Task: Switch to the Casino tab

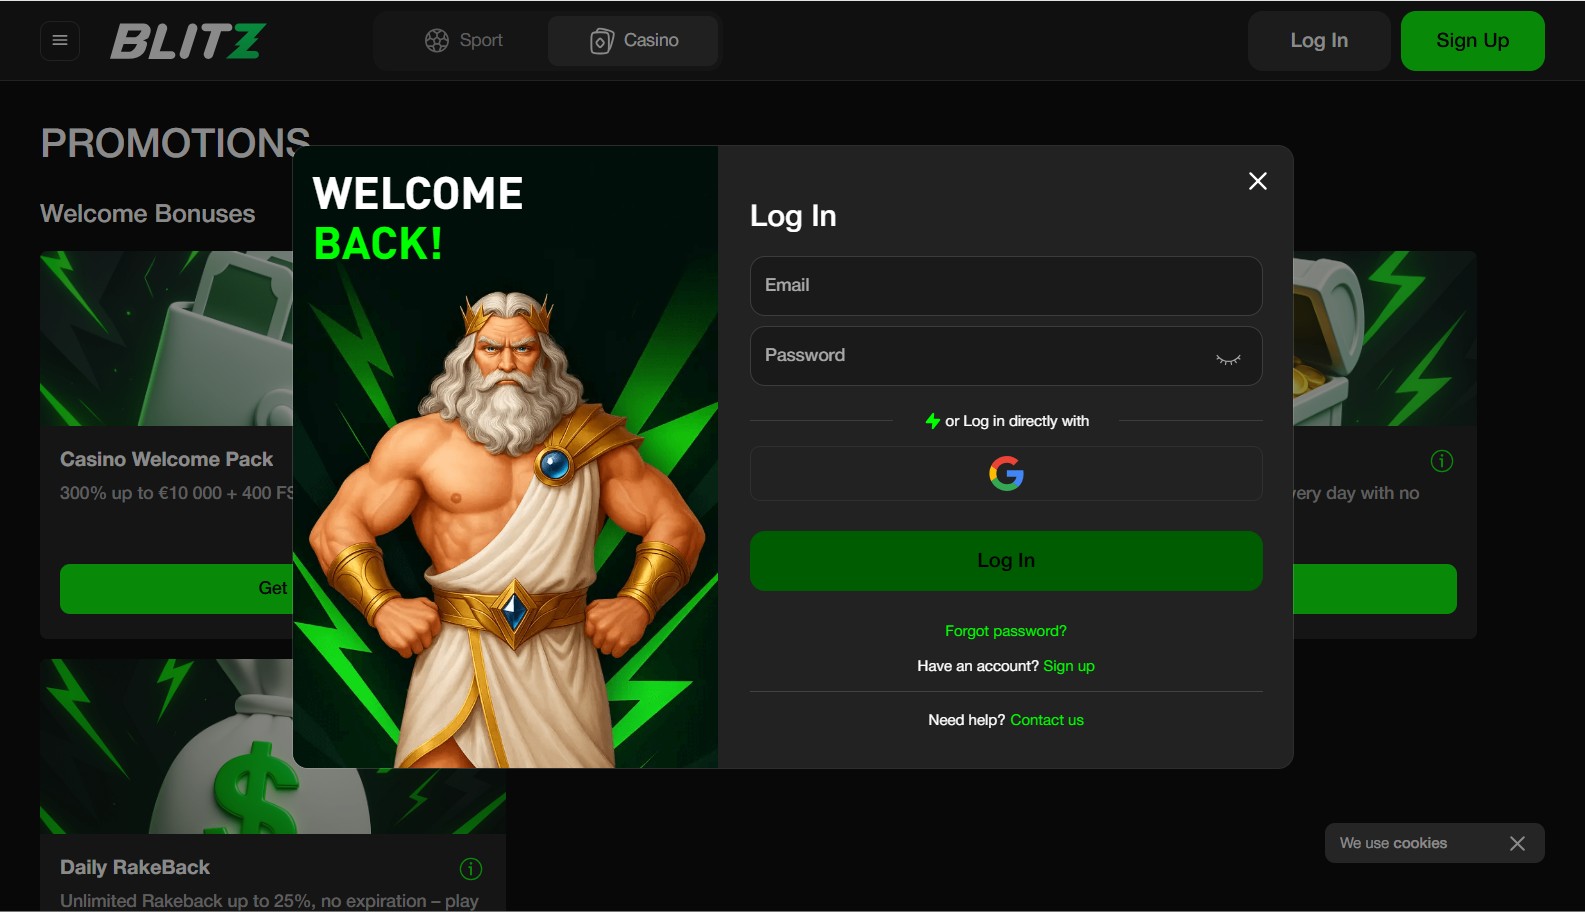Action: (x=633, y=41)
